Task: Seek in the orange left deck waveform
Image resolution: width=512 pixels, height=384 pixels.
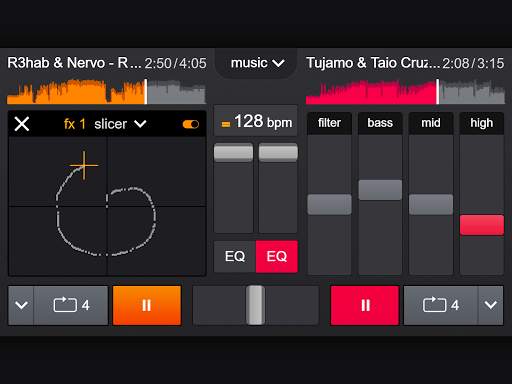Action: [106, 91]
